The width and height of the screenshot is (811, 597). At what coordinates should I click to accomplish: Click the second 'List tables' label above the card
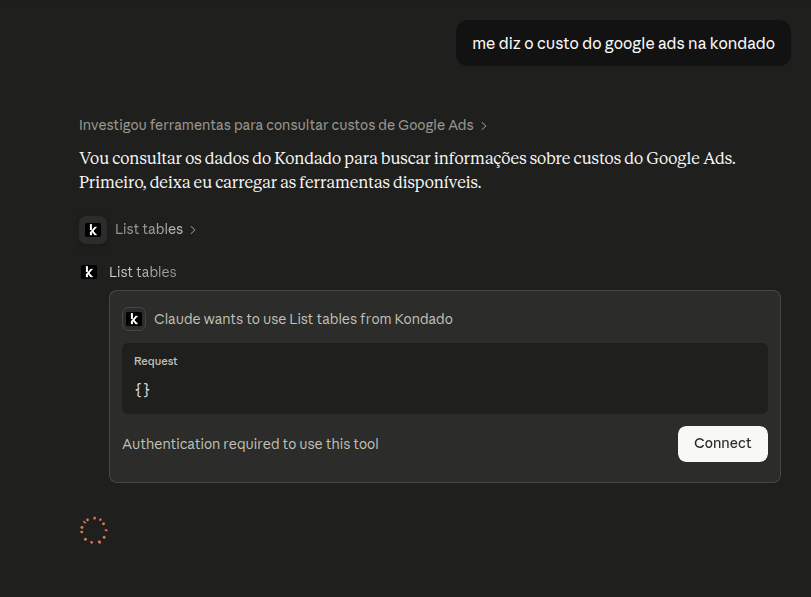[x=143, y=272]
